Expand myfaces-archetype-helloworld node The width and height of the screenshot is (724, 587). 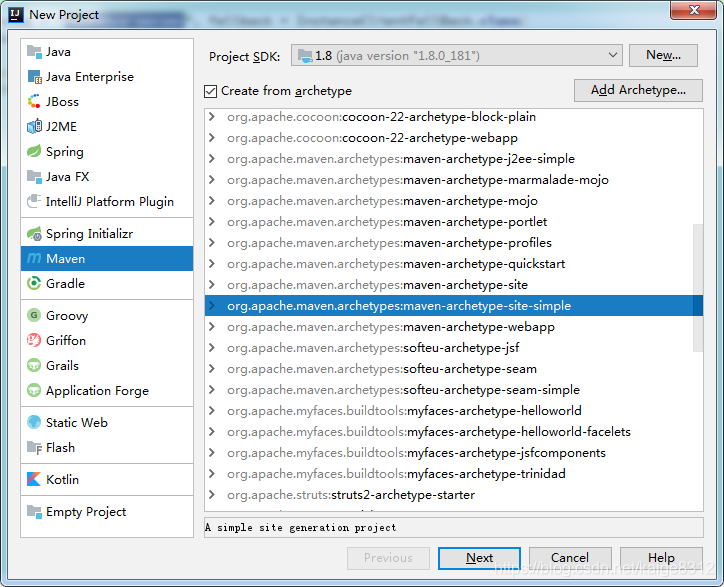click(212, 411)
